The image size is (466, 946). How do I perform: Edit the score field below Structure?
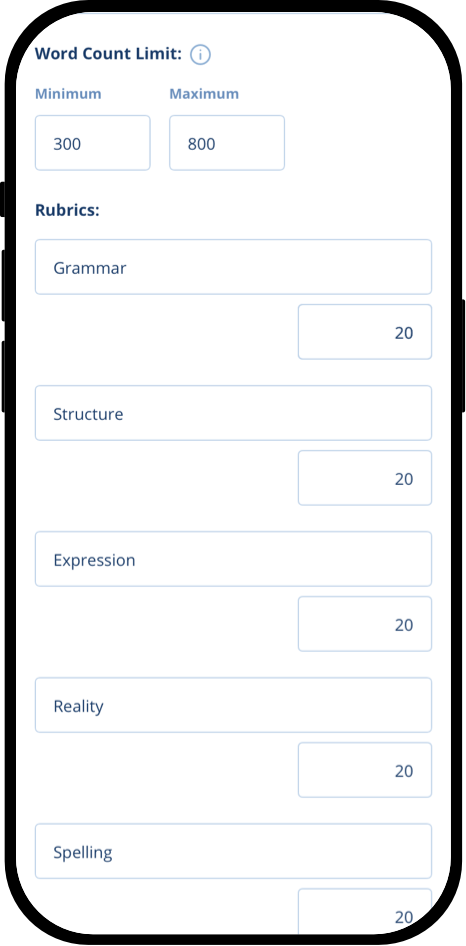365,478
